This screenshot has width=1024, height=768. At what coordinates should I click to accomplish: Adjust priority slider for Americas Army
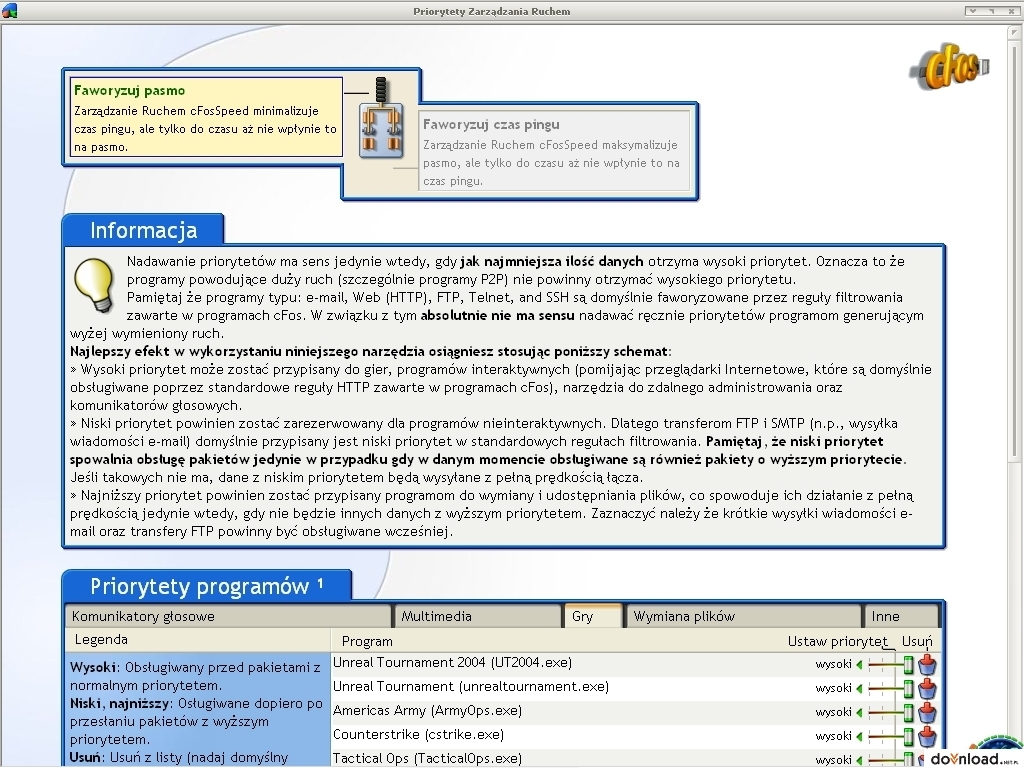[891, 712]
